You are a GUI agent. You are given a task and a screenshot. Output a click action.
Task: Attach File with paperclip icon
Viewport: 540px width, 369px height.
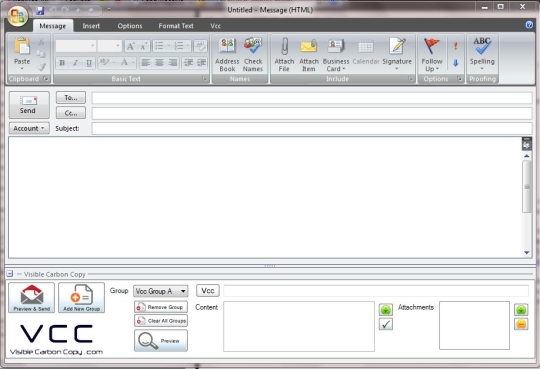click(x=284, y=54)
